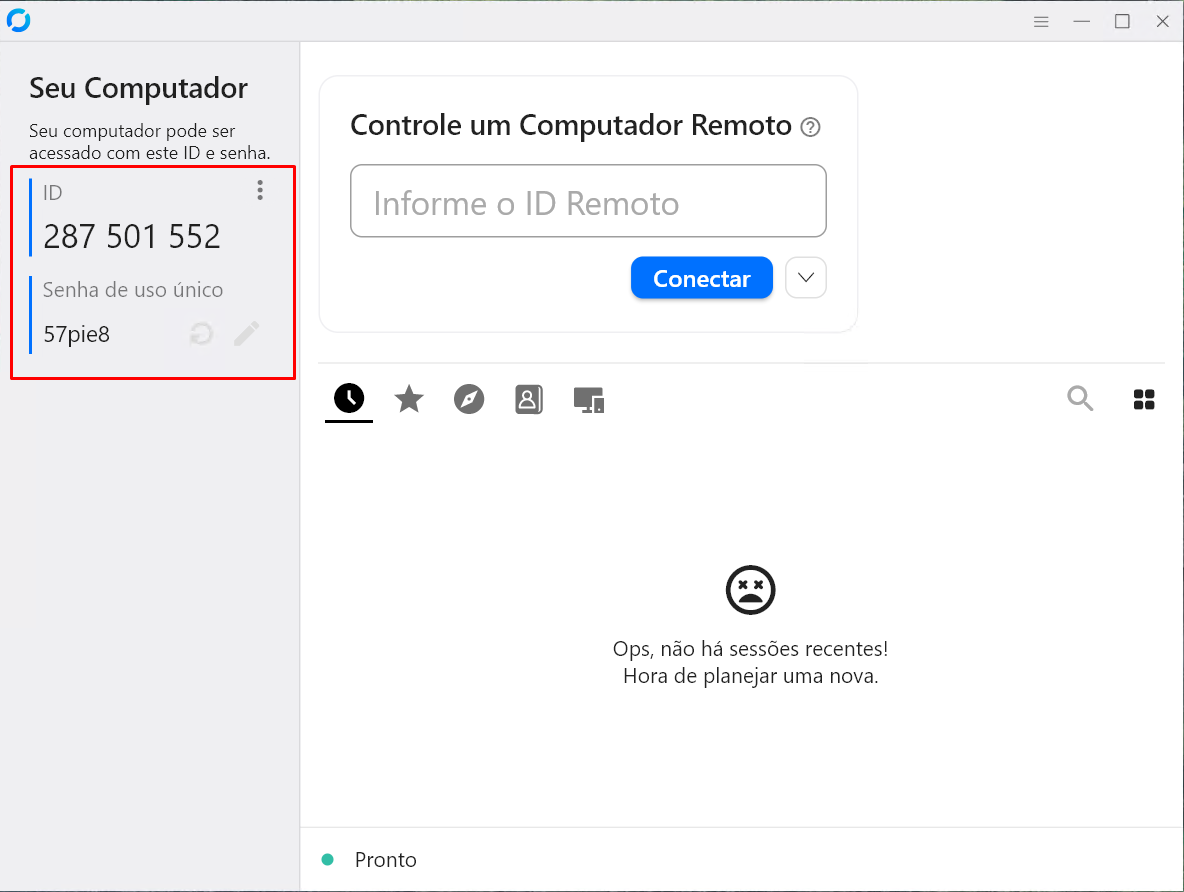Click the RustDesk logo in title bar
The width and height of the screenshot is (1184, 892).
pyautogui.click(x=18, y=20)
